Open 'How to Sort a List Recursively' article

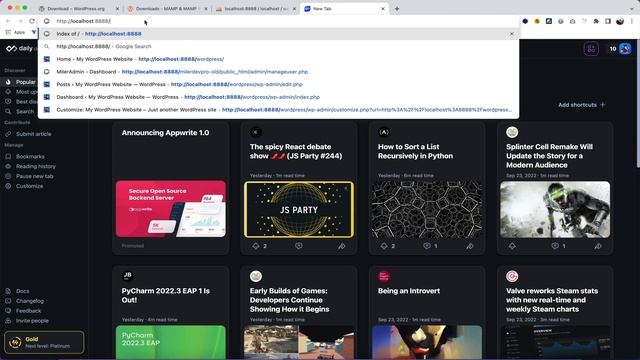(x=416, y=151)
